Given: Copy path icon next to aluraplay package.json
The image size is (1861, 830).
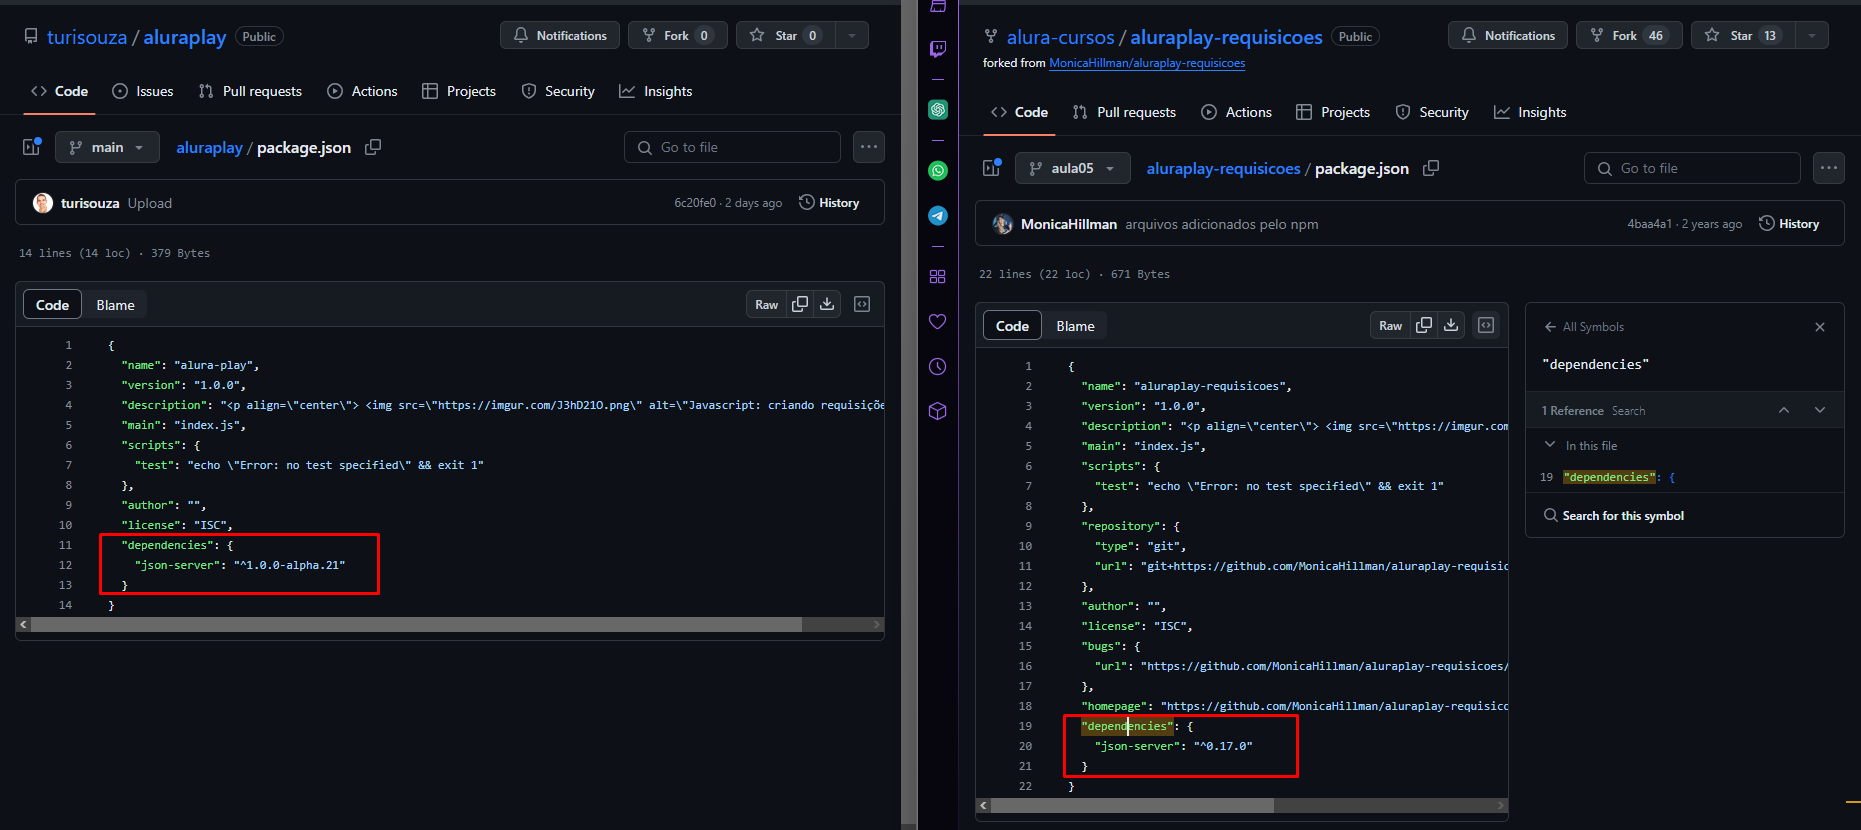Looking at the screenshot, I should [373, 147].
